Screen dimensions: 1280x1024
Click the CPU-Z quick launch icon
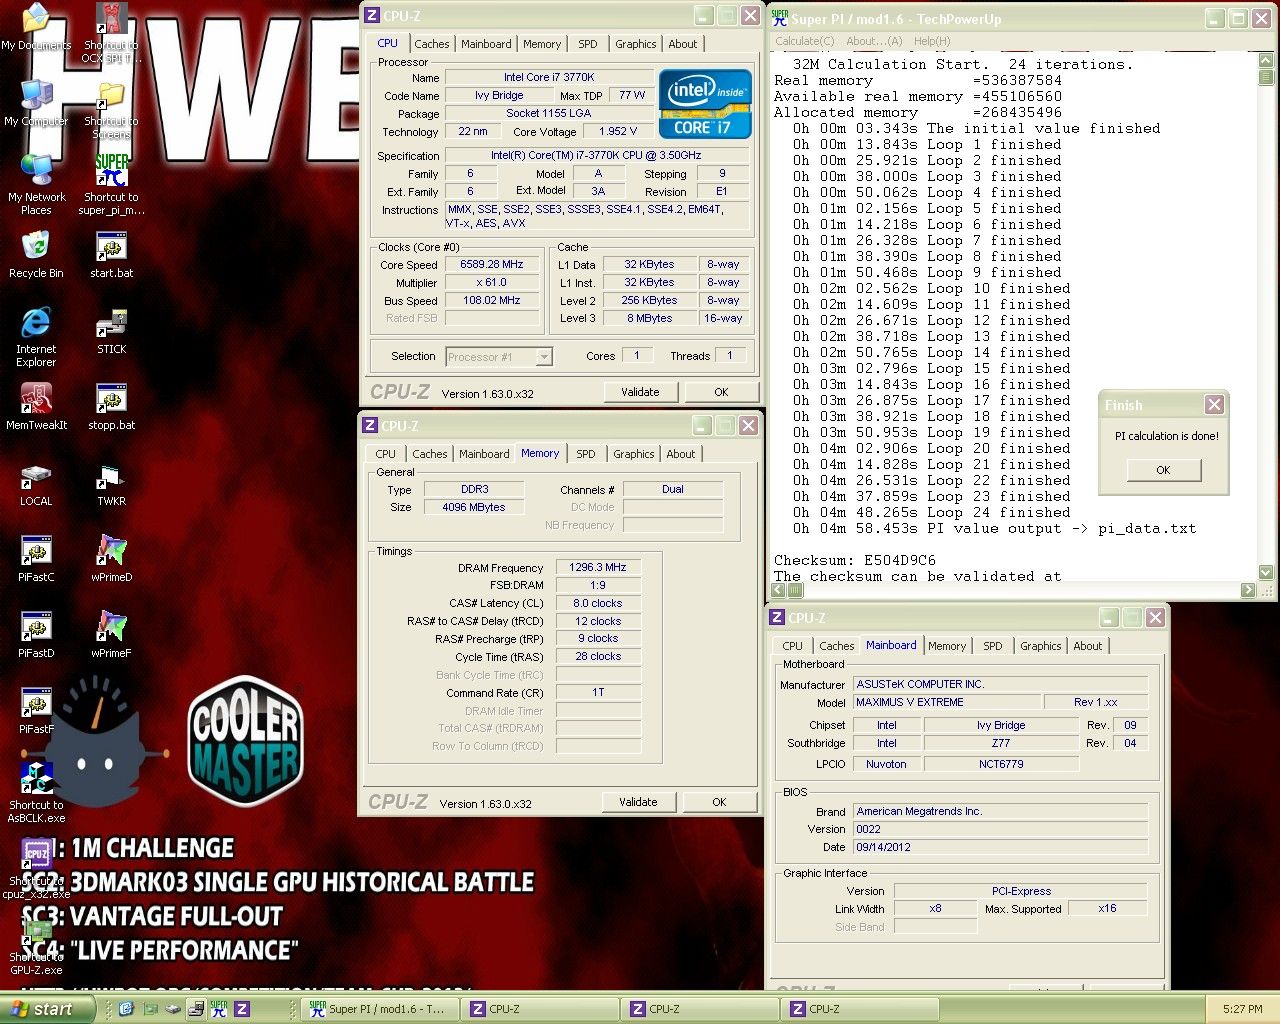(x=242, y=1009)
